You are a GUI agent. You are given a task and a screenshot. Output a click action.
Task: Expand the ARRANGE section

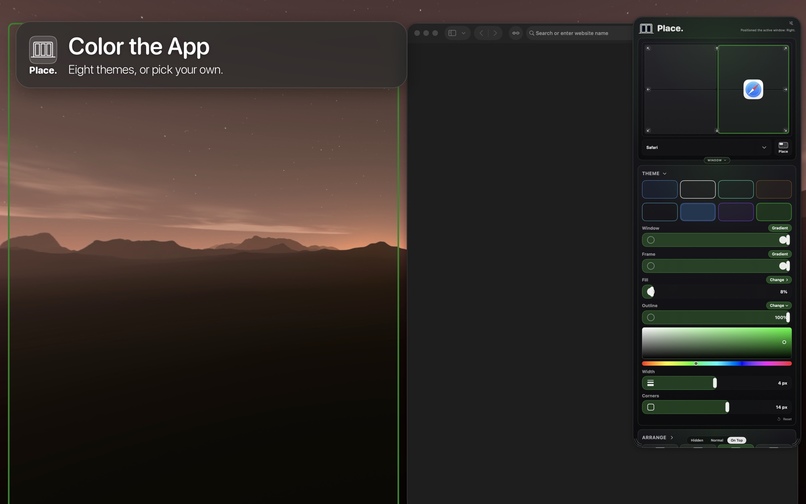pos(657,438)
